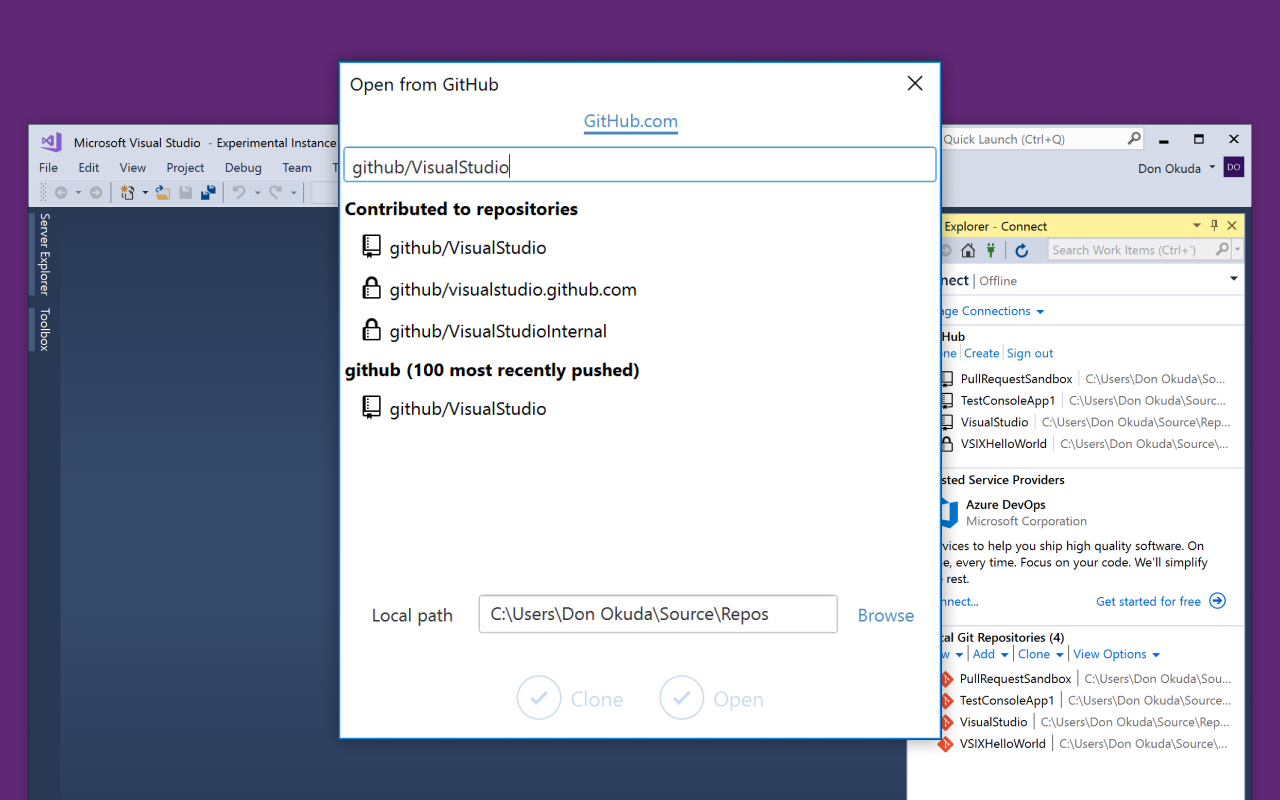Open the Manage Connections dropdown
This screenshot has width=1280, height=800.
coord(1040,312)
